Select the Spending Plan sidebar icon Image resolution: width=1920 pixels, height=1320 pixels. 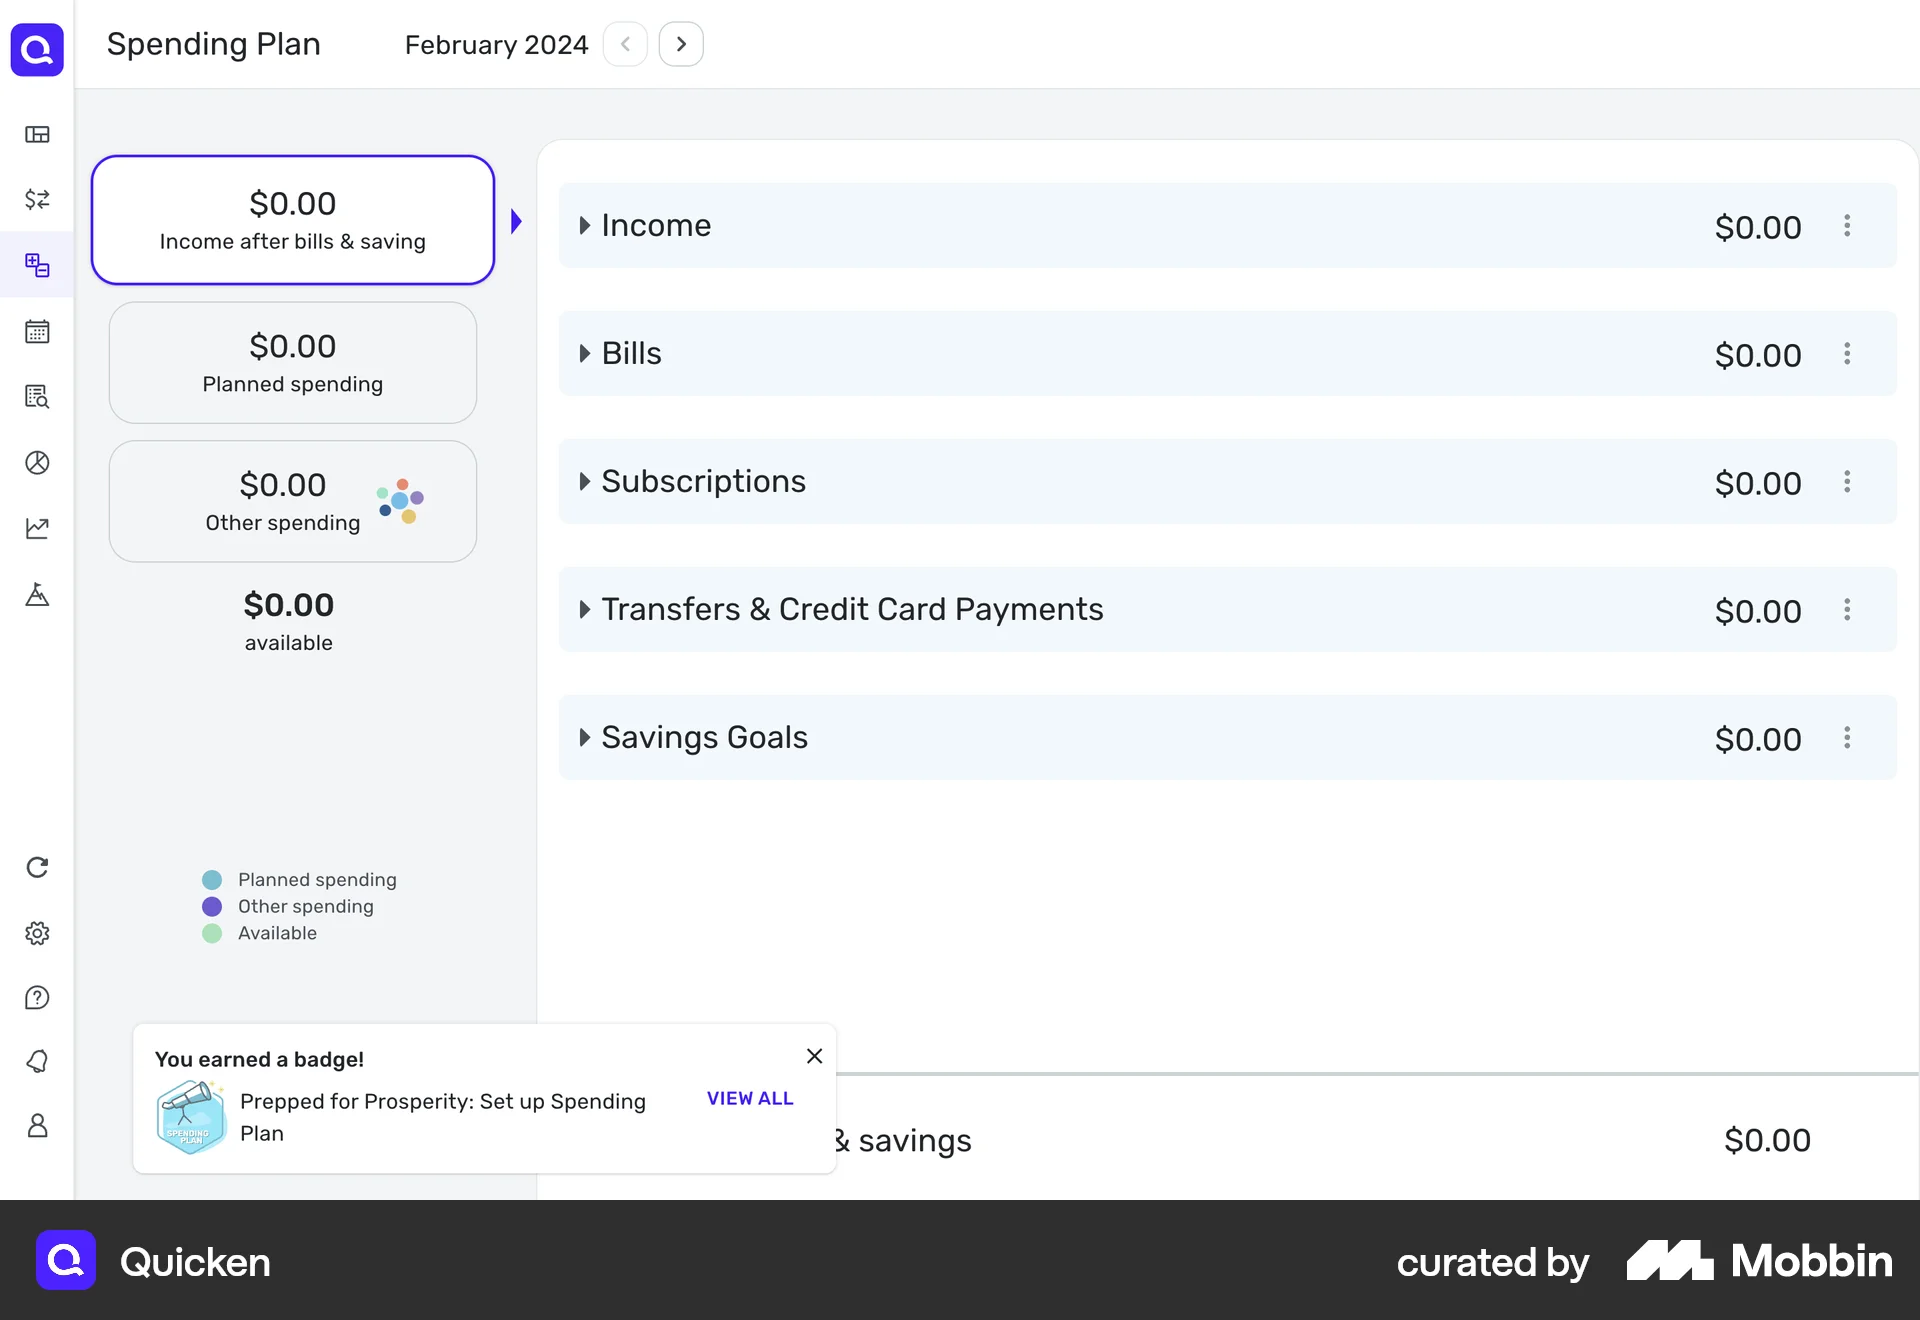[37, 265]
